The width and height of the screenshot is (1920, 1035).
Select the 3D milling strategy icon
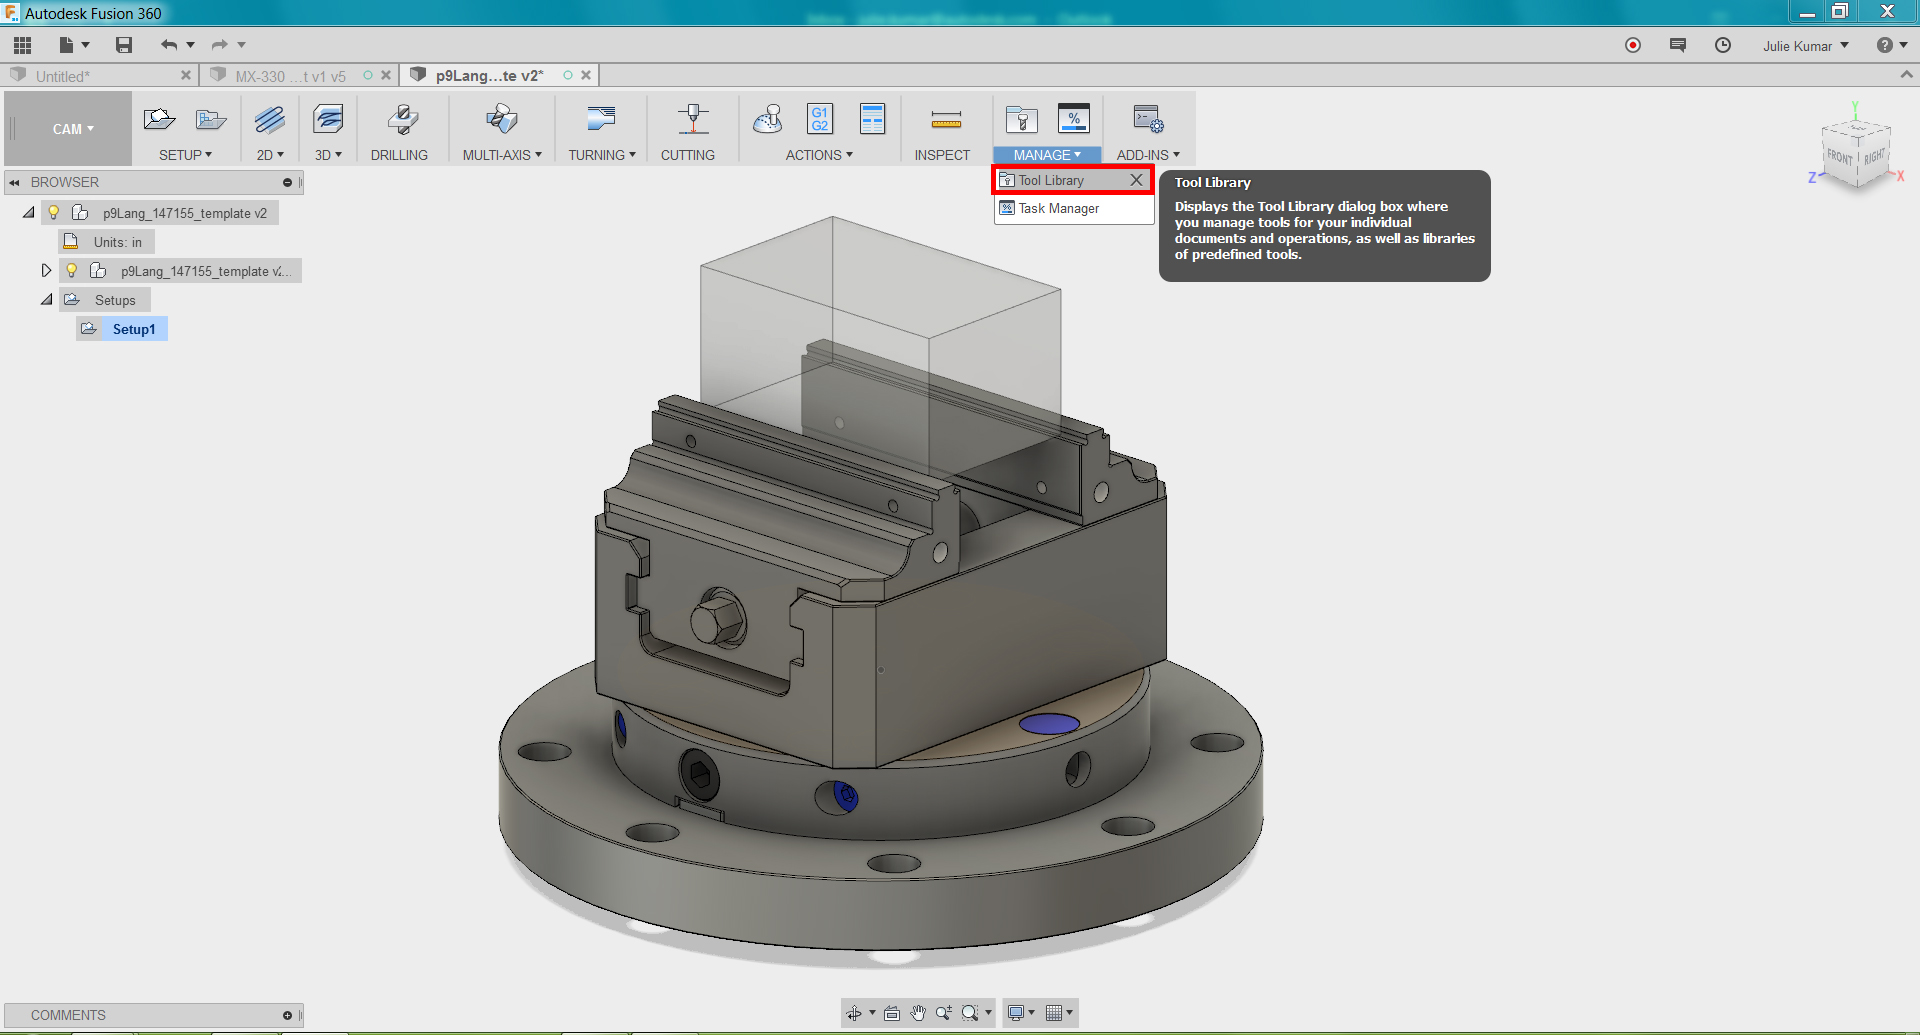[x=328, y=120]
